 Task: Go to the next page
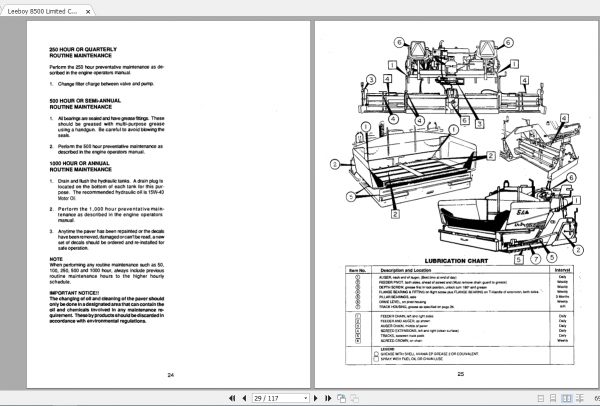click(316, 398)
